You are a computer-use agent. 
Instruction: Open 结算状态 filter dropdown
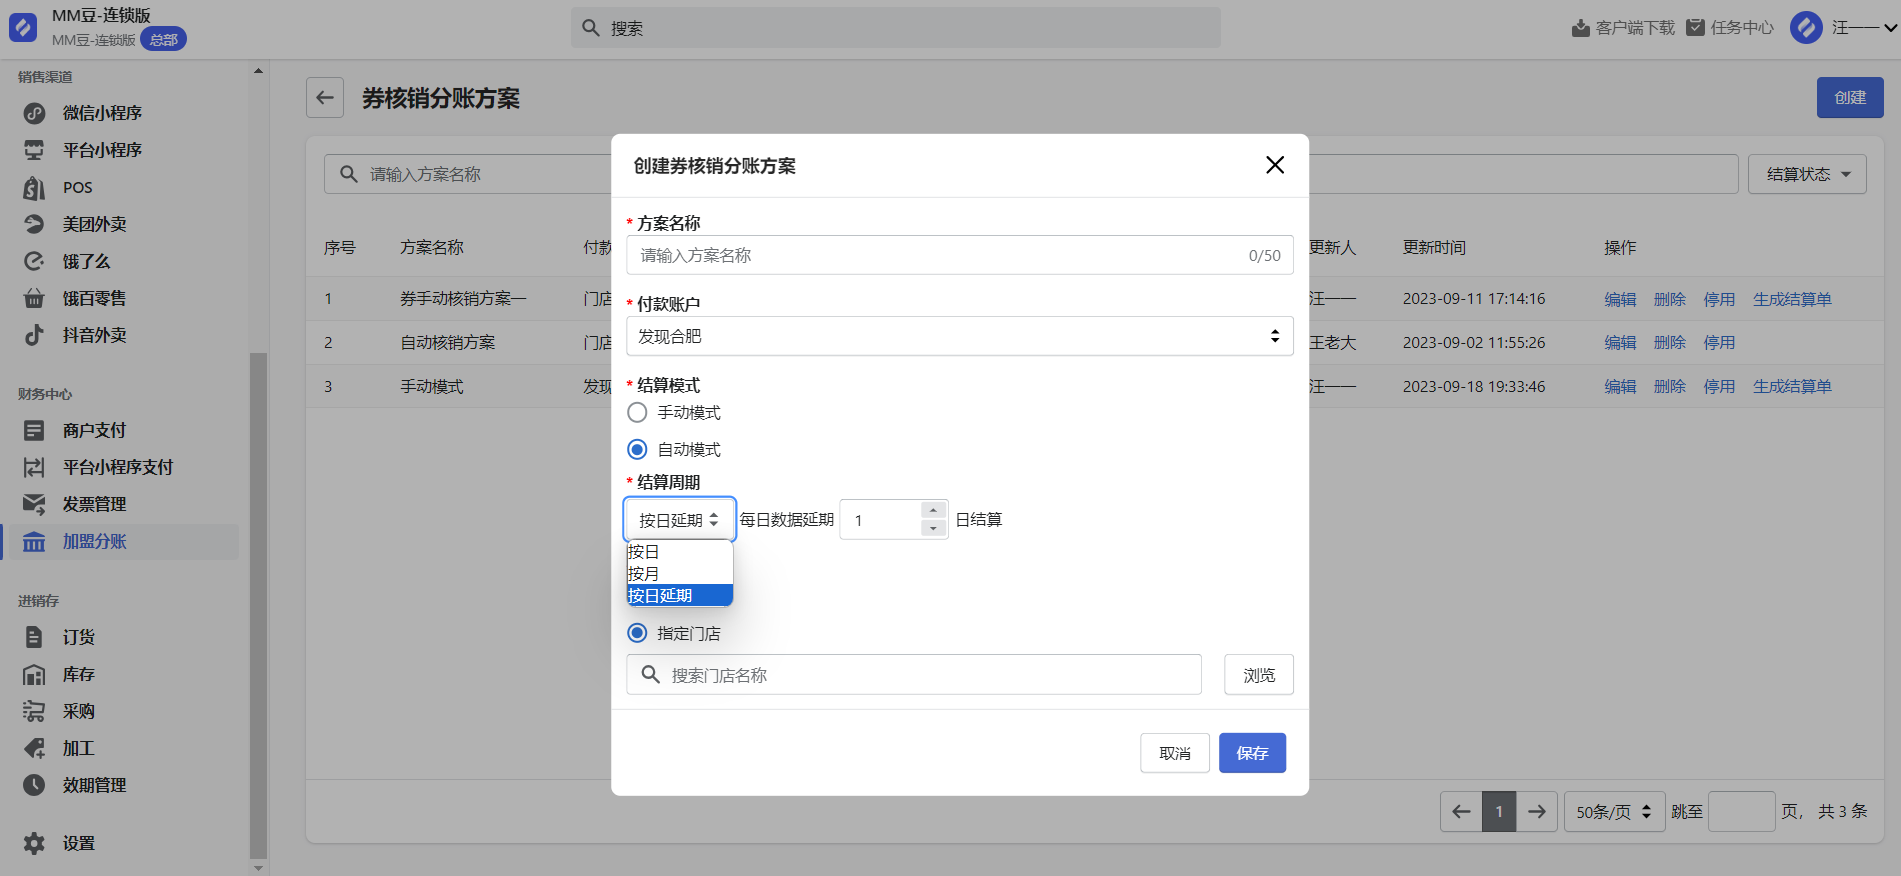(x=1807, y=174)
